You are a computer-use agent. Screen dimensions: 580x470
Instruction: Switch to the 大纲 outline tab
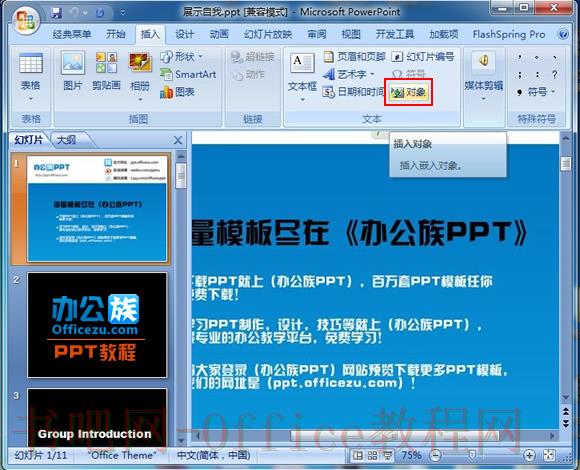pyautogui.click(x=67, y=140)
